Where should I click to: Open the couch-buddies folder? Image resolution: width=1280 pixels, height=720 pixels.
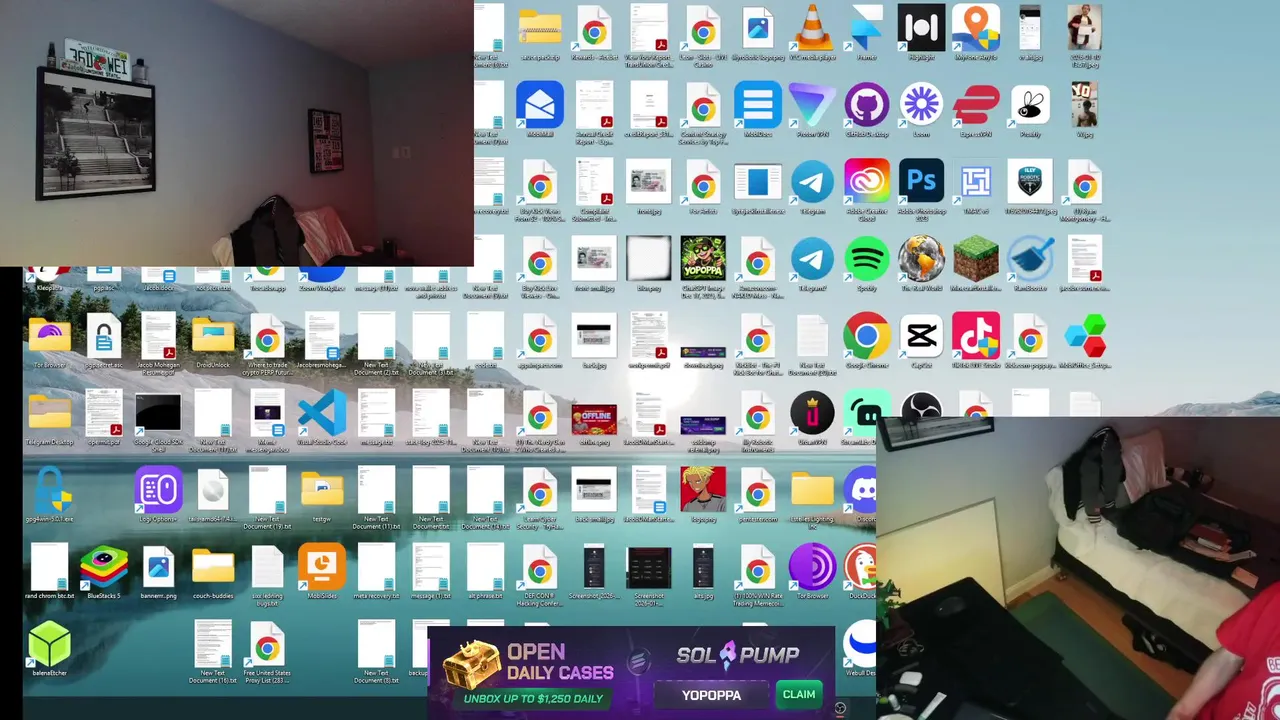tap(212, 568)
